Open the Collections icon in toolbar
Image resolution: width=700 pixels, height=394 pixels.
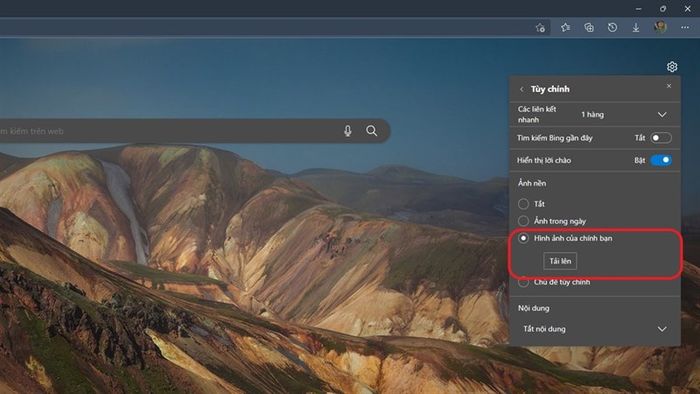click(589, 28)
